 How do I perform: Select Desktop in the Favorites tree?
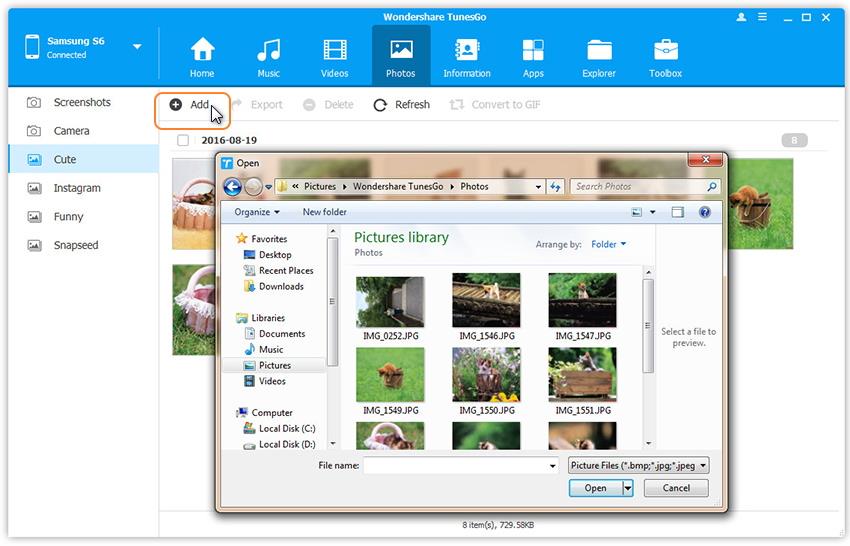(275, 255)
